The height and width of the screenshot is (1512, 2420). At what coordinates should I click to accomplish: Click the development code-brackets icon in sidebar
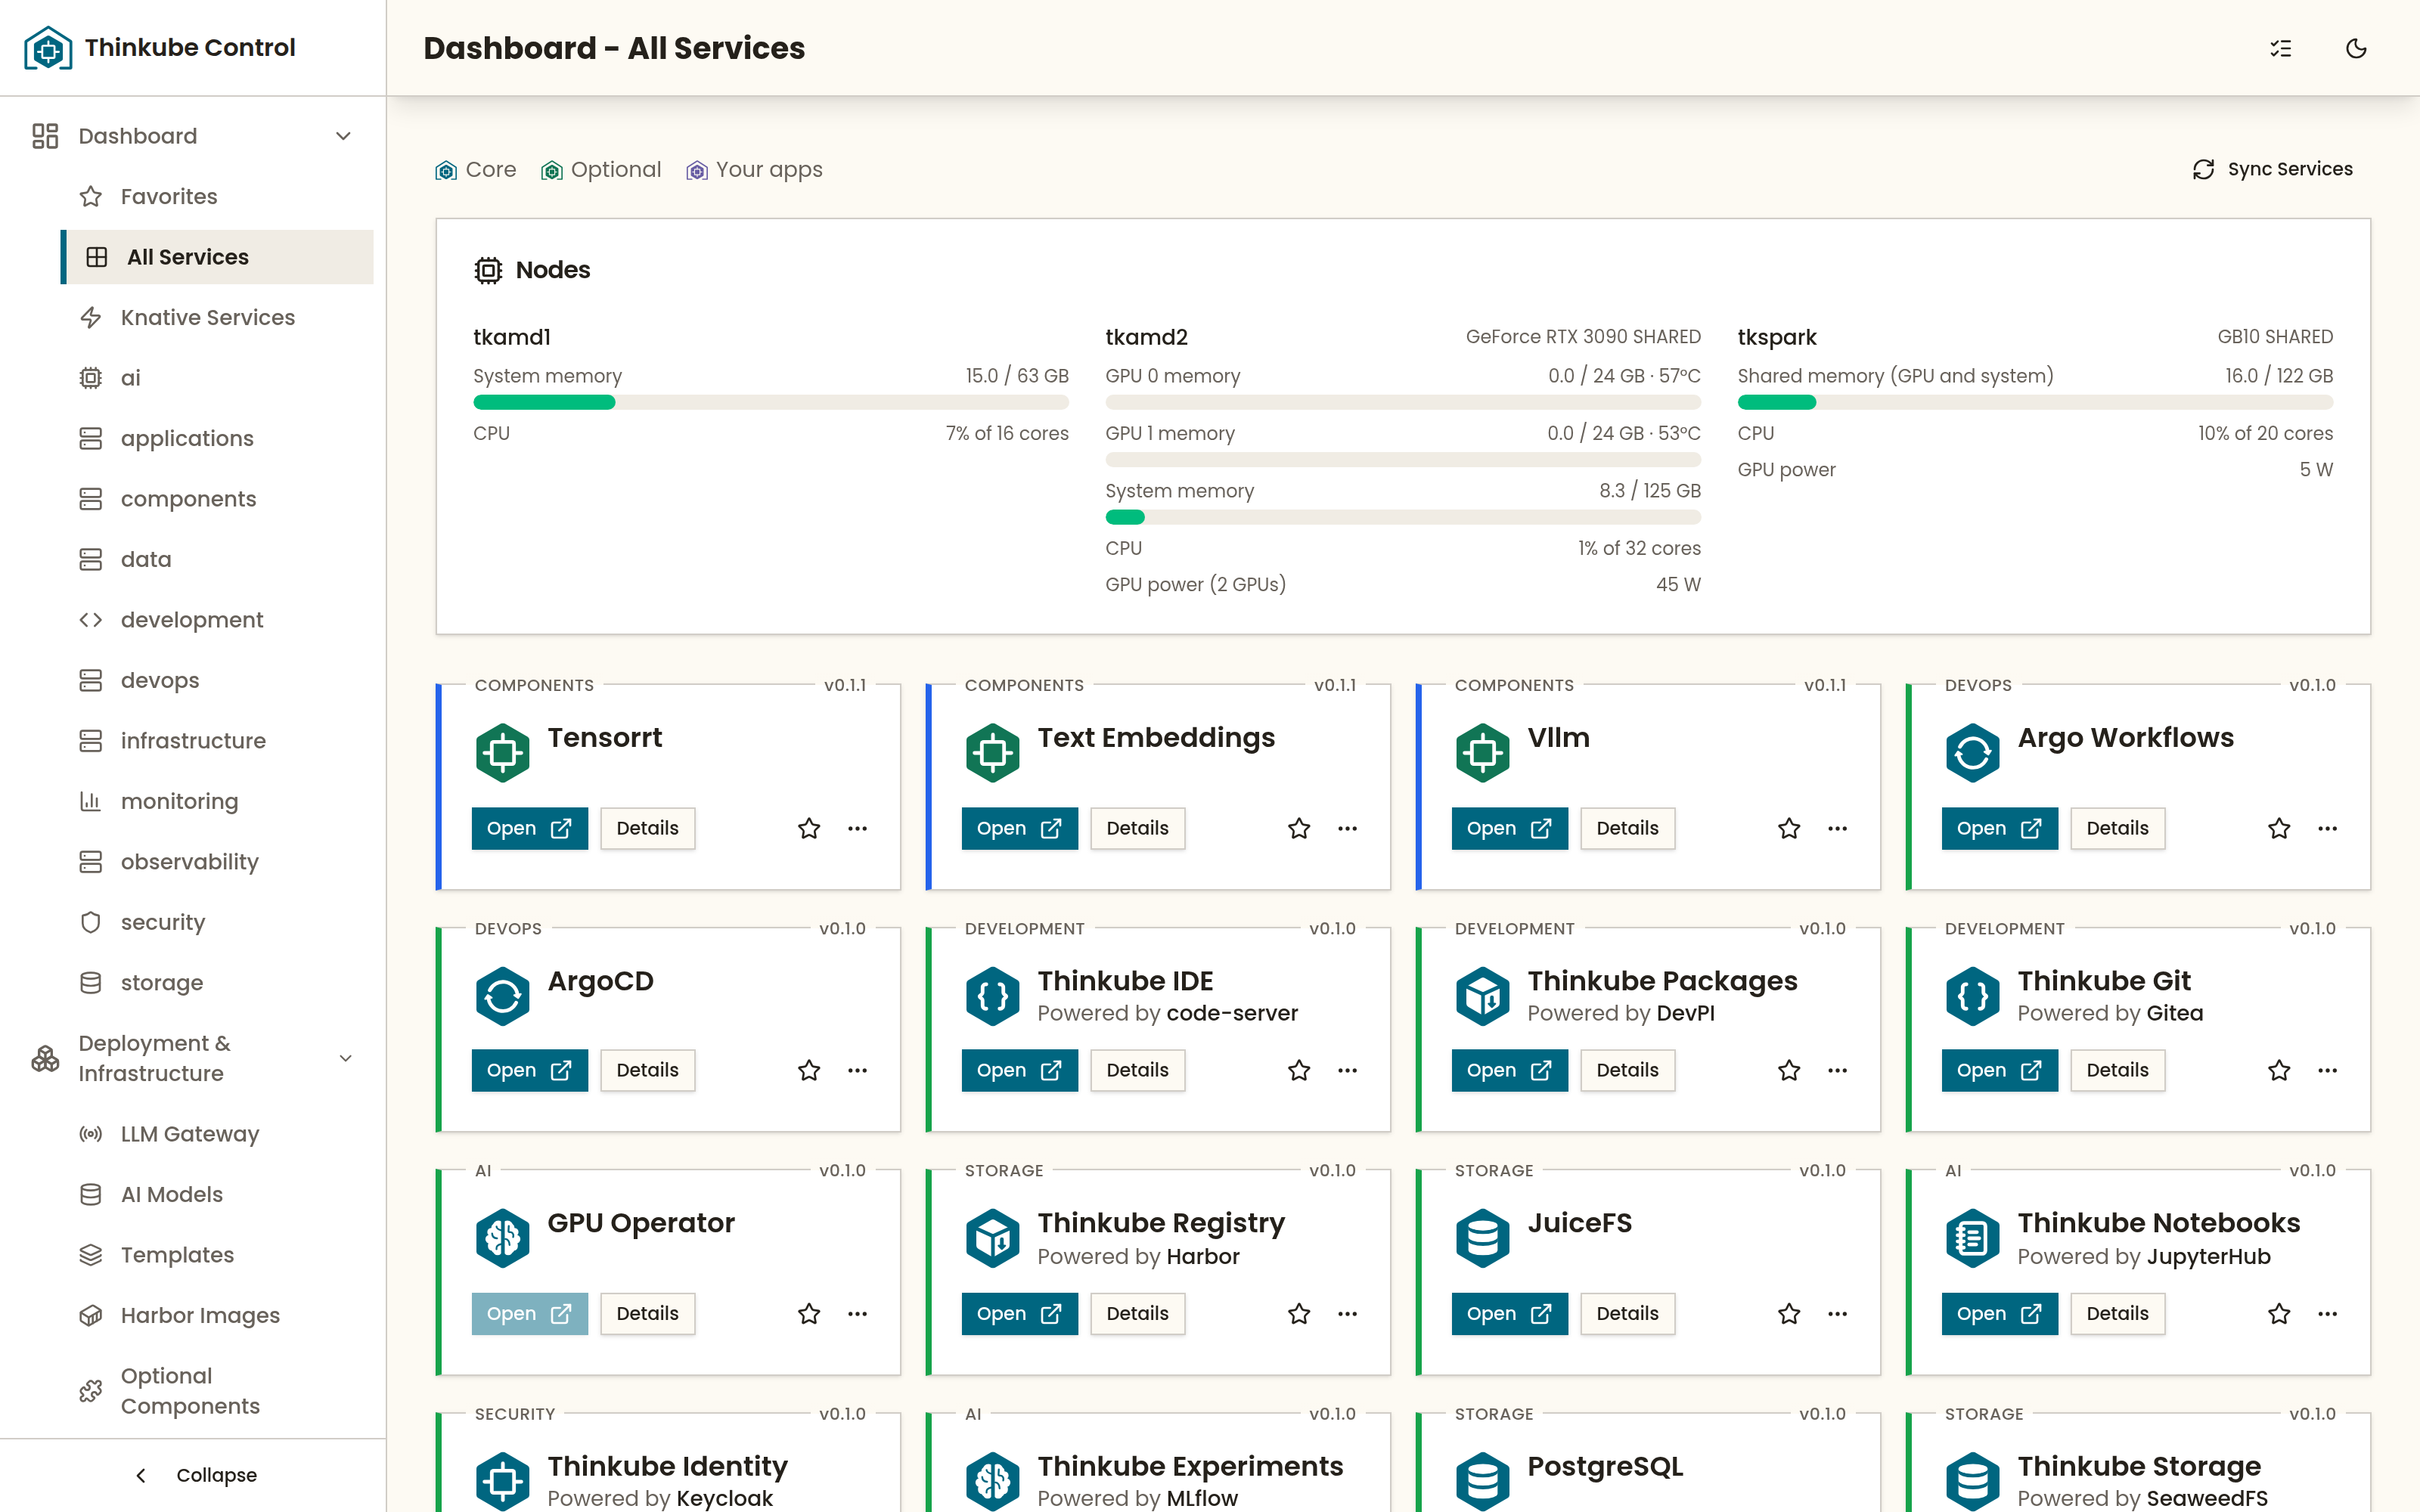(91, 620)
